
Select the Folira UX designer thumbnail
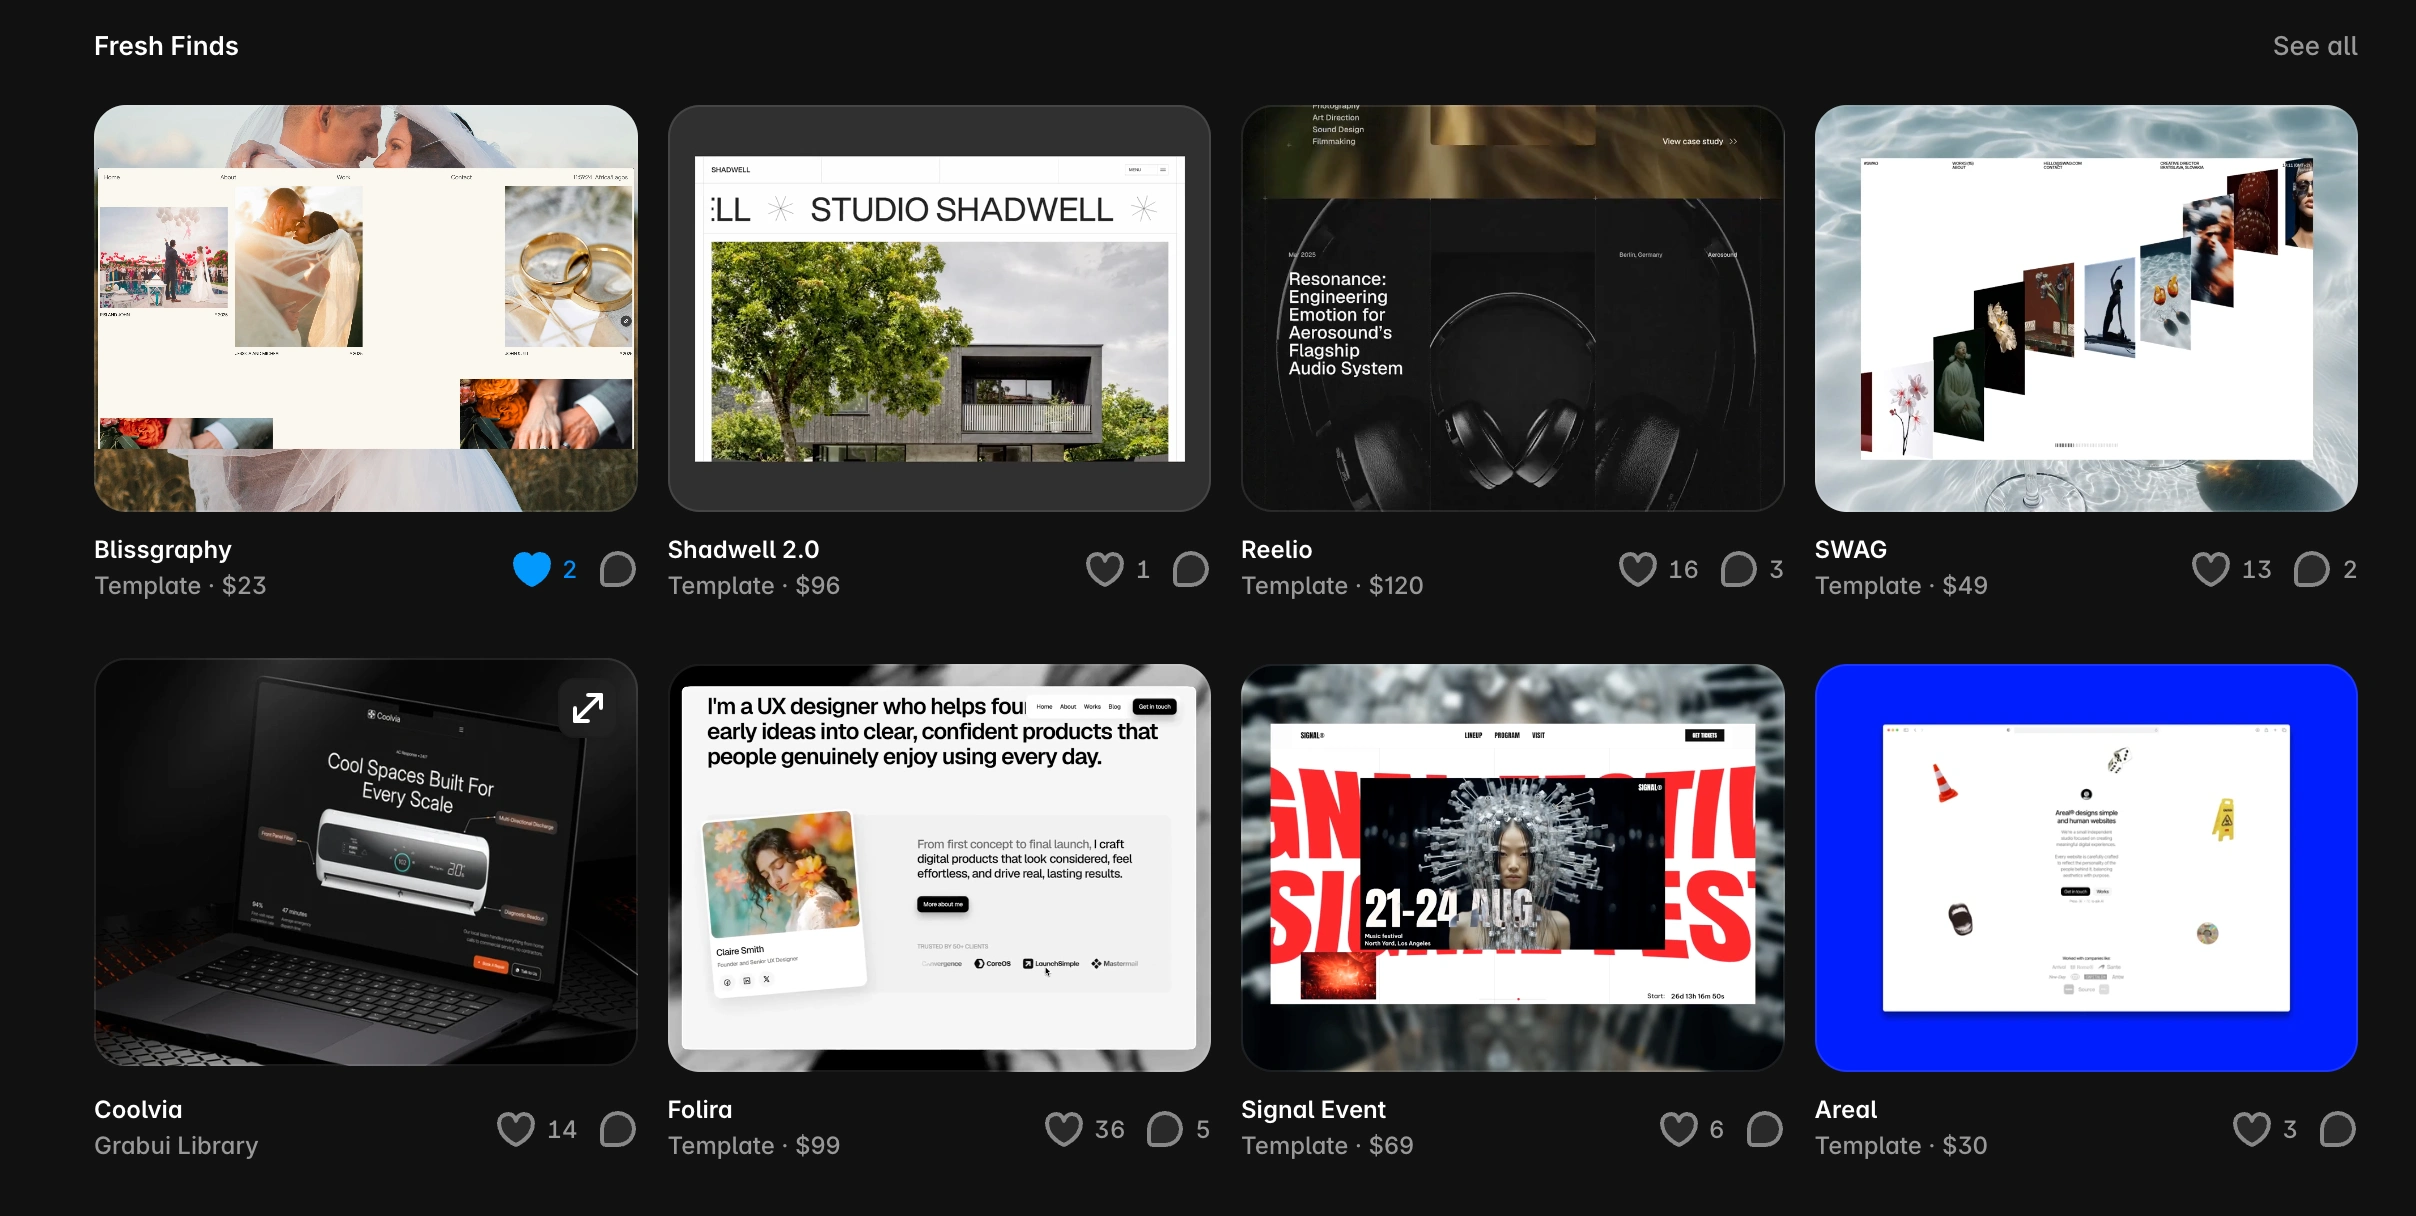(x=939, y=868)
